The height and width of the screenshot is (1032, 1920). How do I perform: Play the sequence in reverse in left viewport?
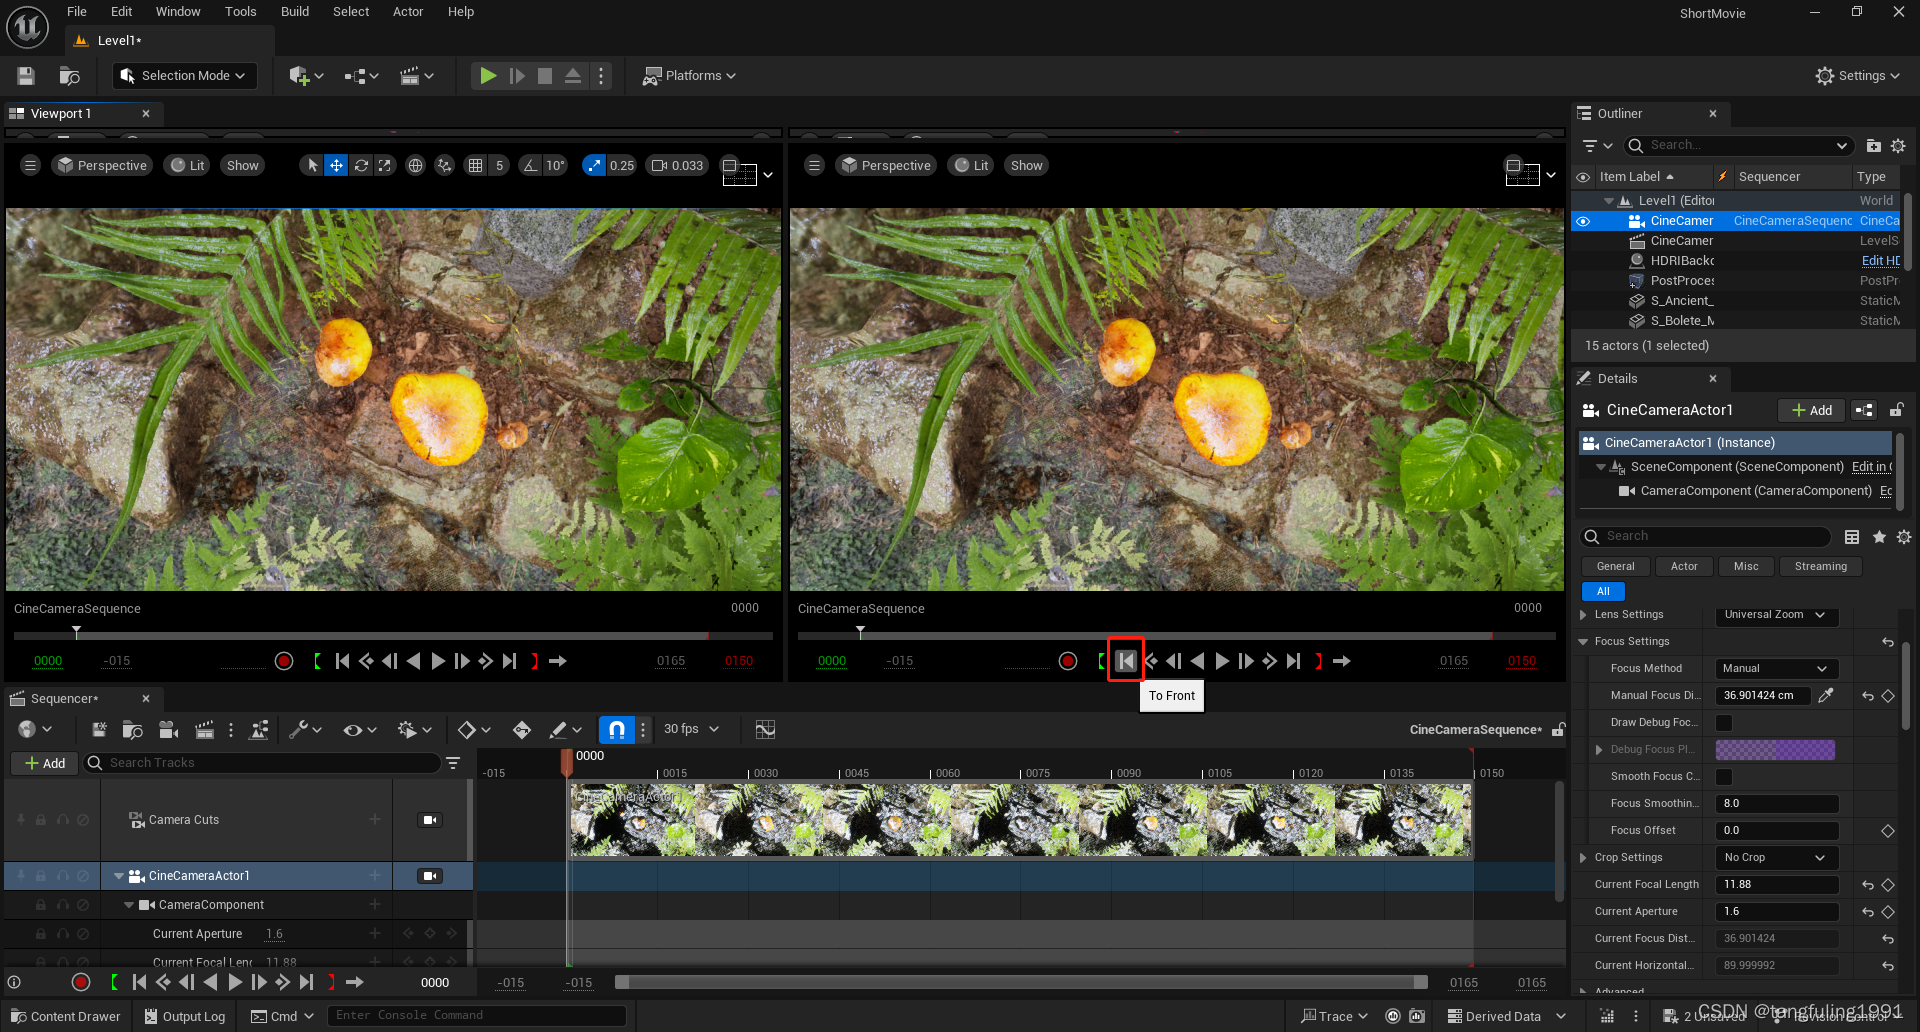coord(413,661)
